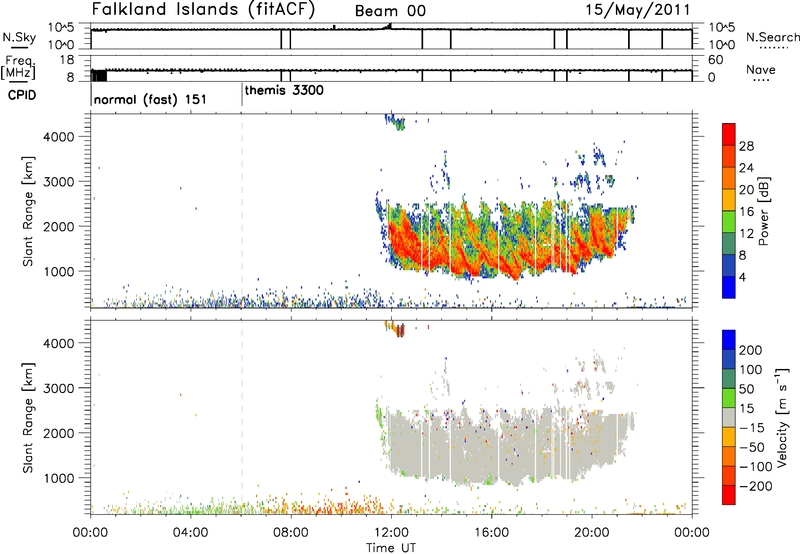Click the '20:00' time tick label
This screenshot has width=800, height=554.
[592, 533]
